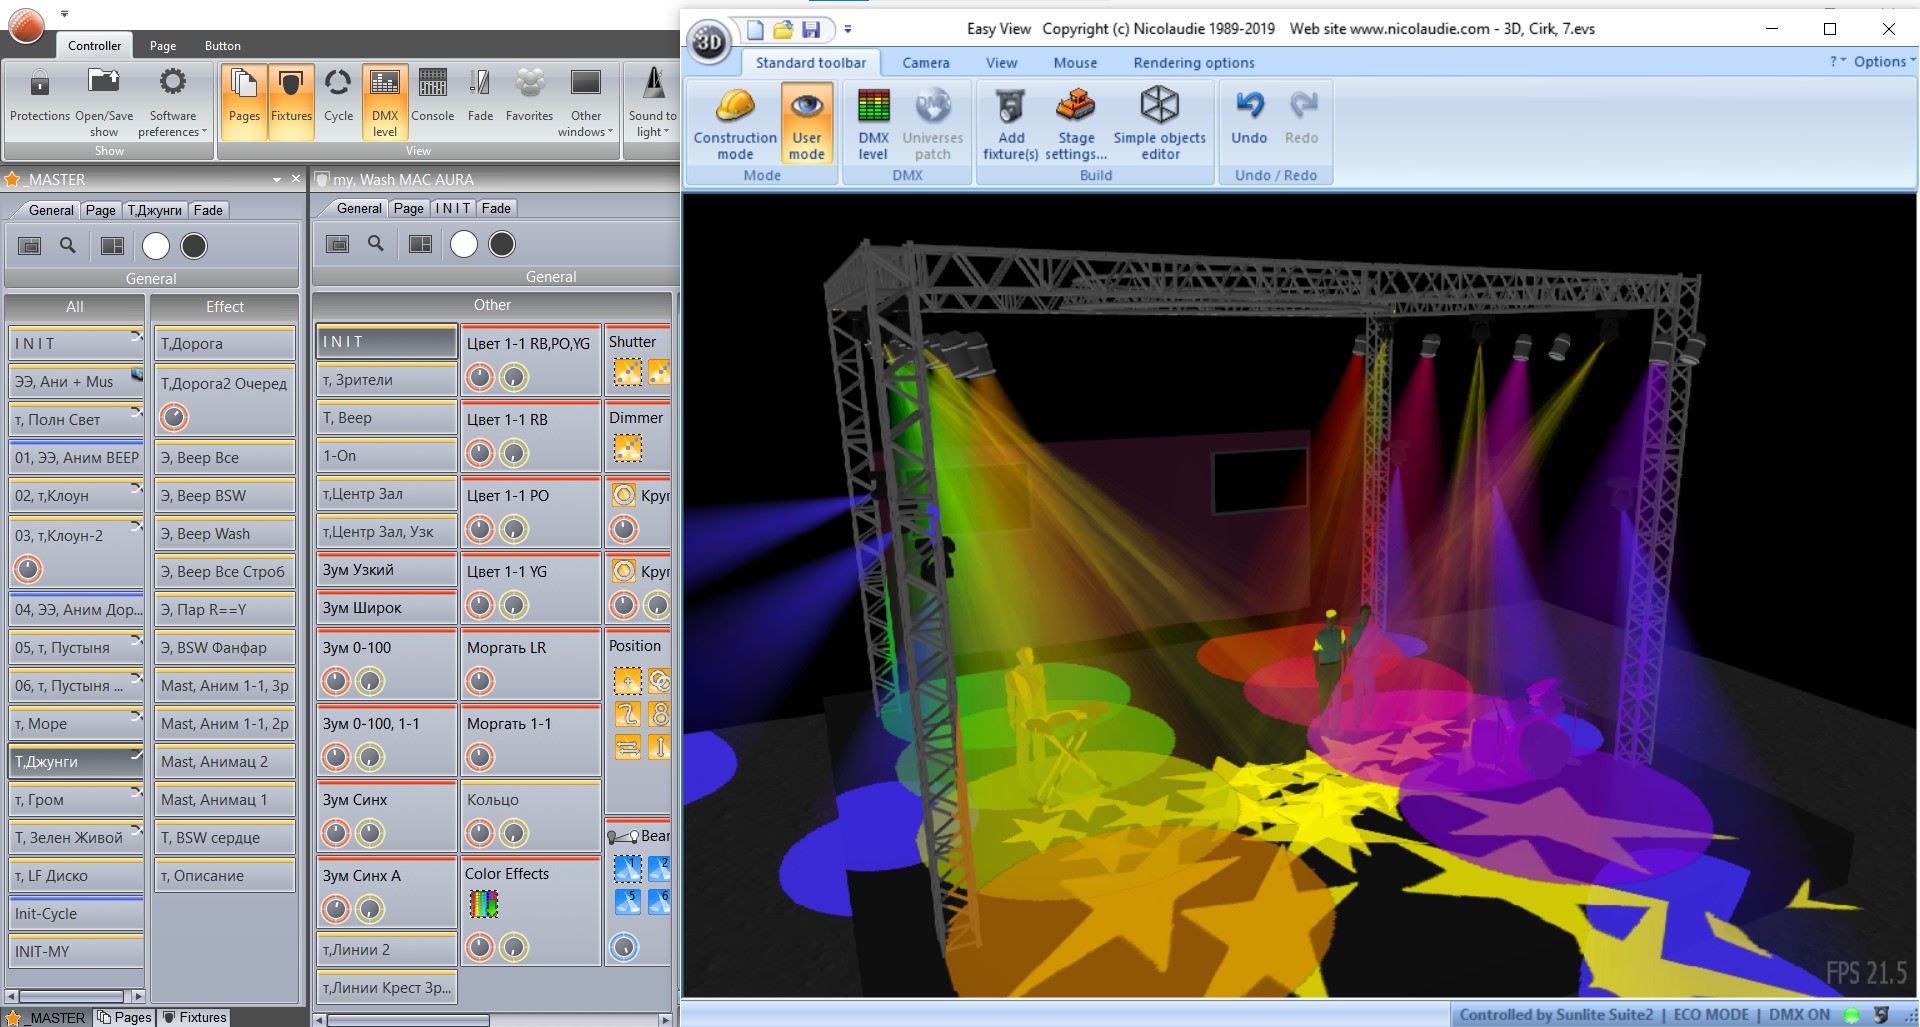Open the Add fixture(s) tool
1920x1027 pixels.
(x=1010, y=124)
